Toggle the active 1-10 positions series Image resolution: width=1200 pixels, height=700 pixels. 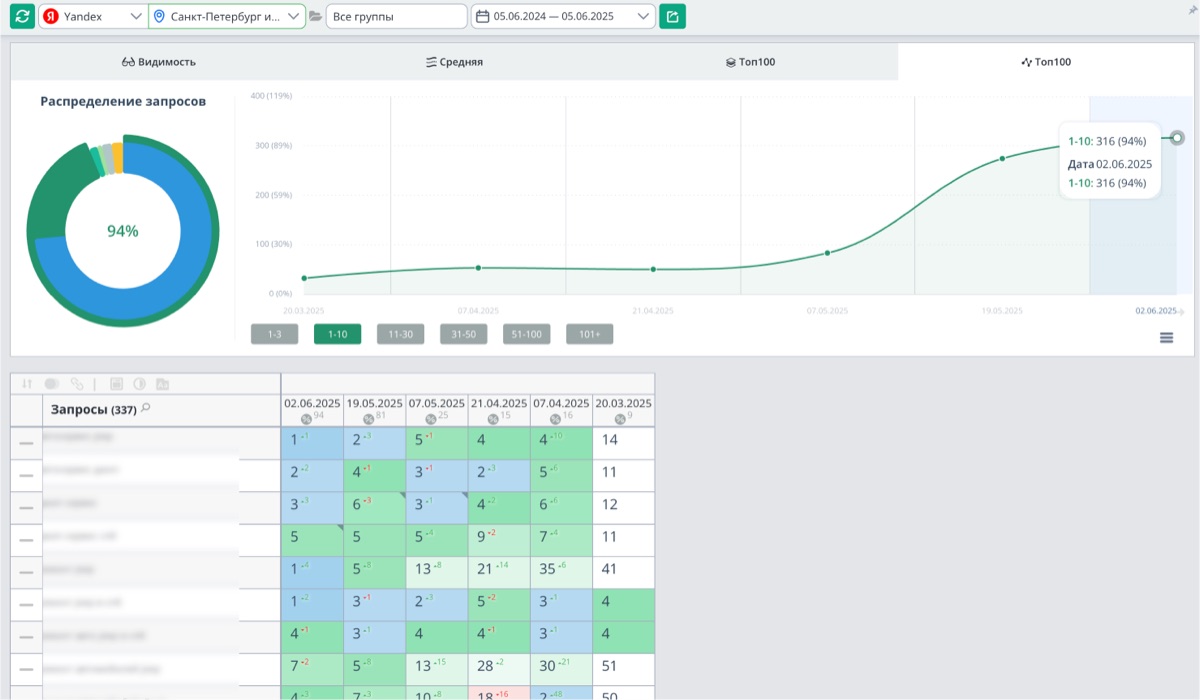click(337, 334)
